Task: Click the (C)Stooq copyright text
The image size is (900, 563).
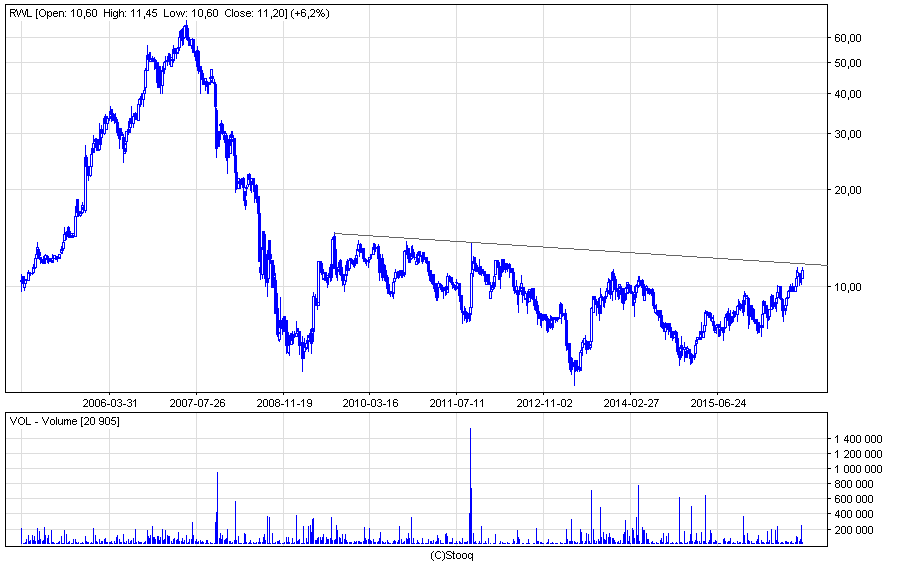Action: [x=452, y=556]
